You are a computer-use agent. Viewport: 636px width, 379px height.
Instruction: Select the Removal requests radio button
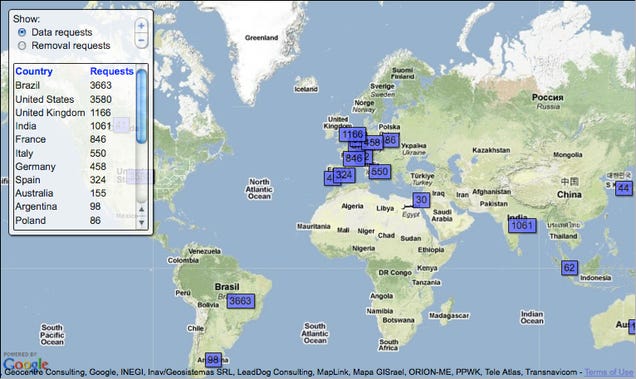[x=22, y=46]
